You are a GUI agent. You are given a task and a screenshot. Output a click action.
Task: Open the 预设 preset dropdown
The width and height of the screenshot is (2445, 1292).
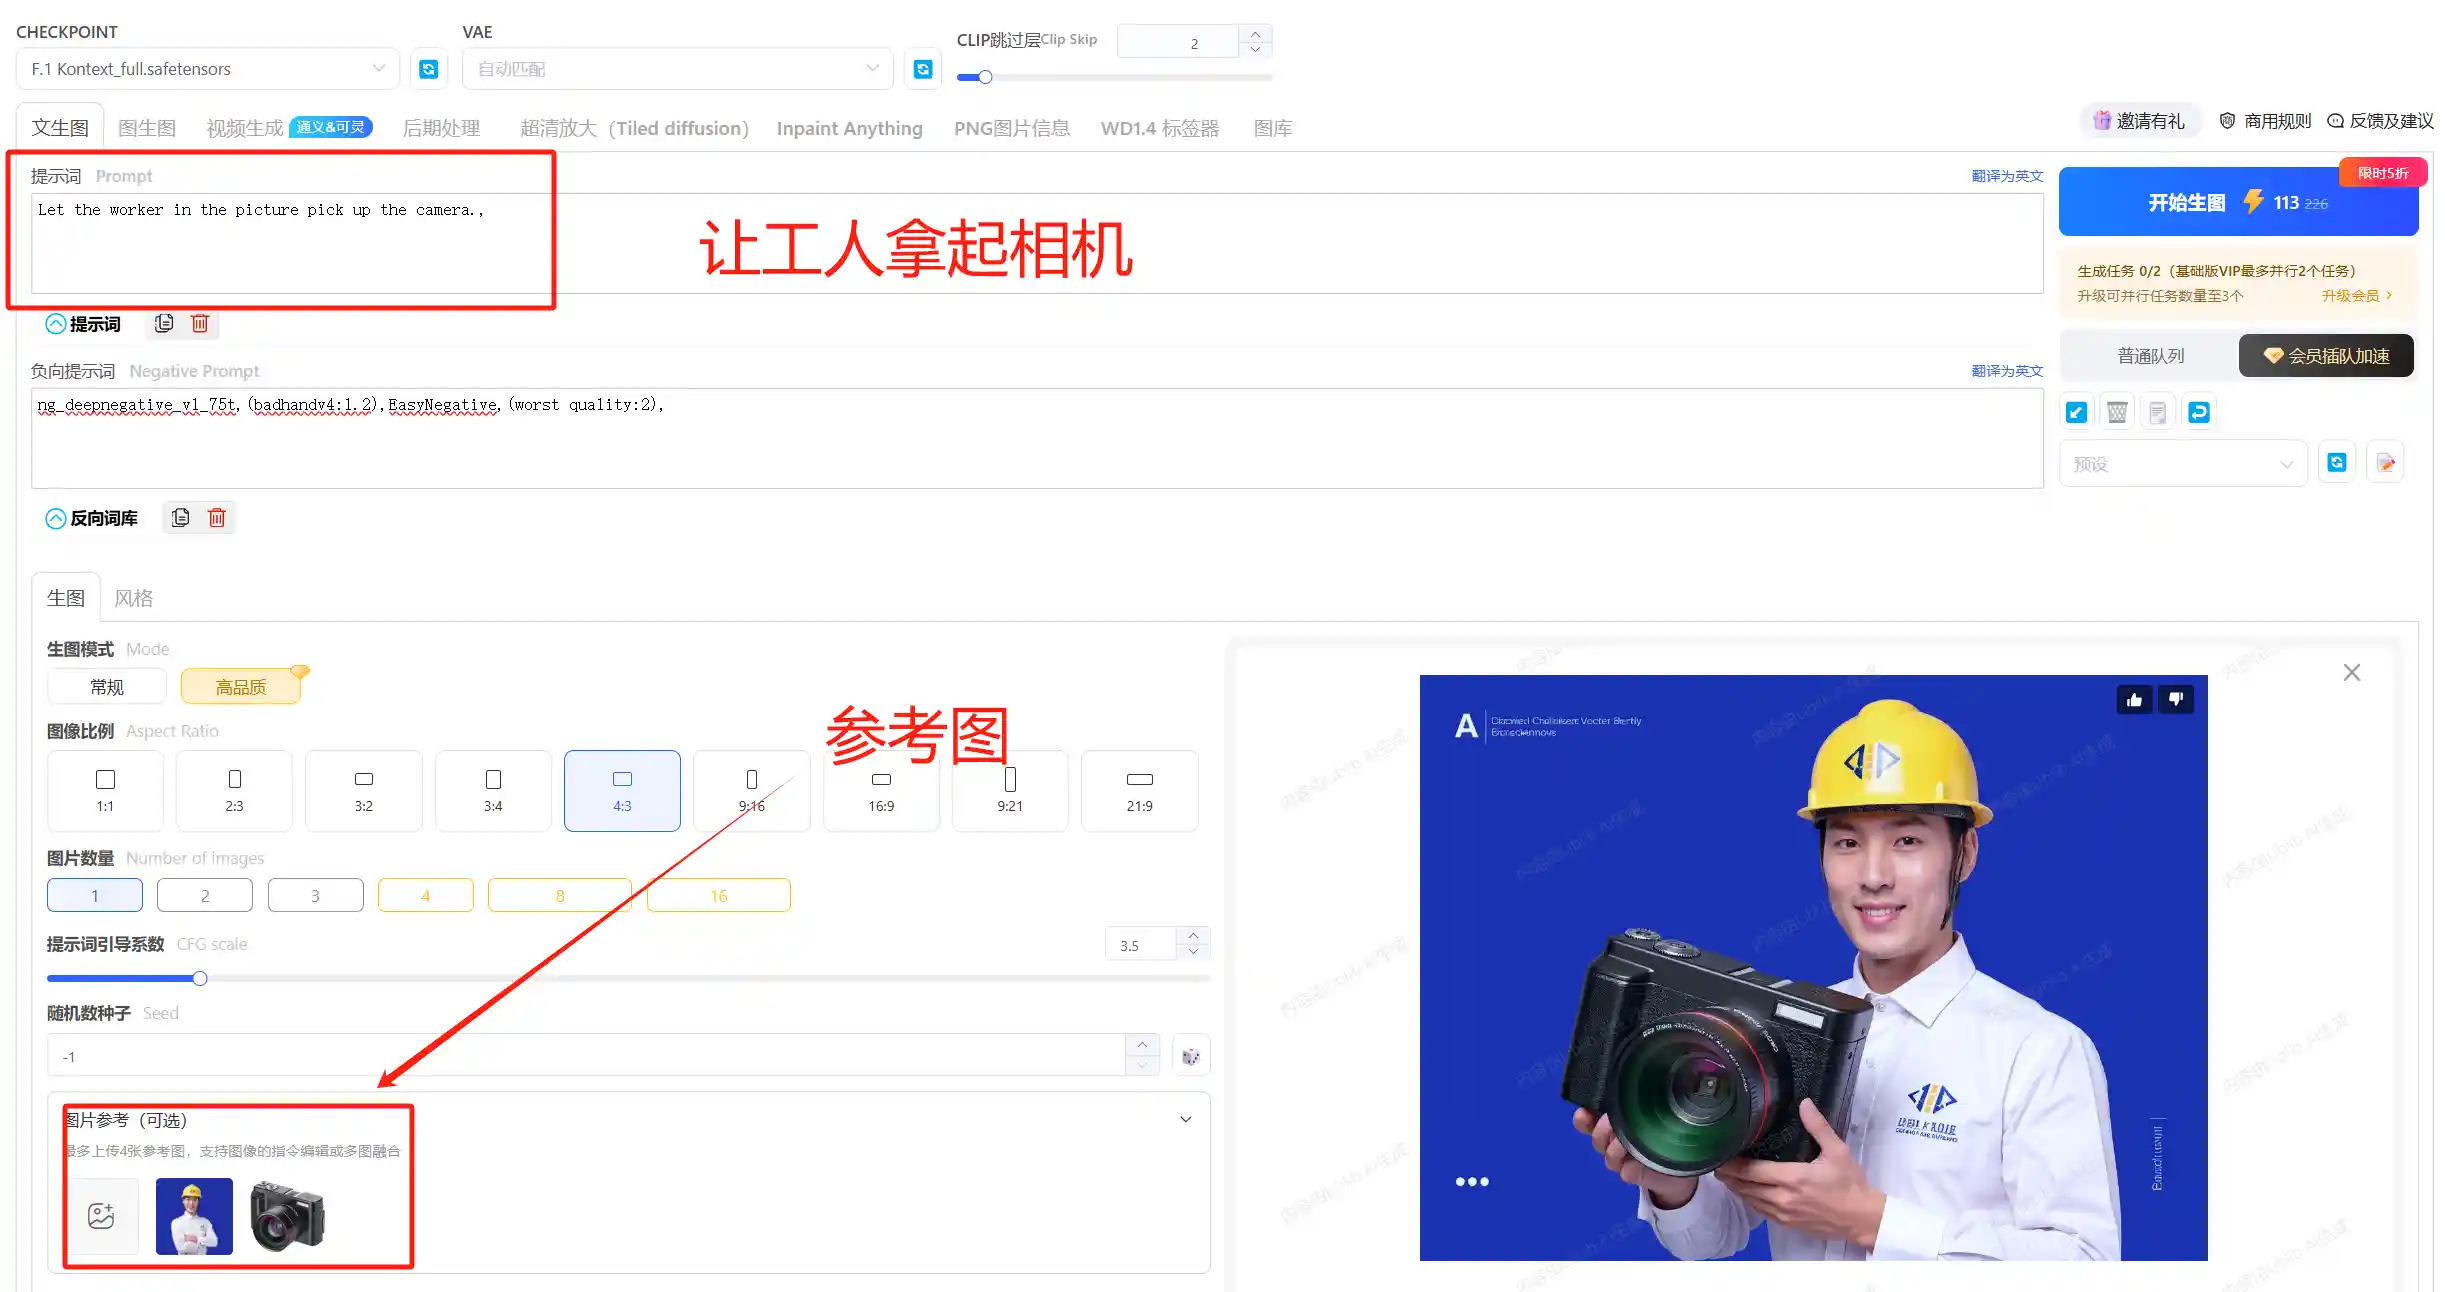pos(2182,464)
